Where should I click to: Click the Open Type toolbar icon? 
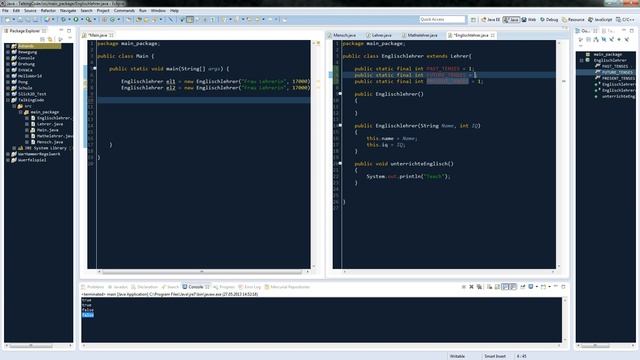pos(139,20)
